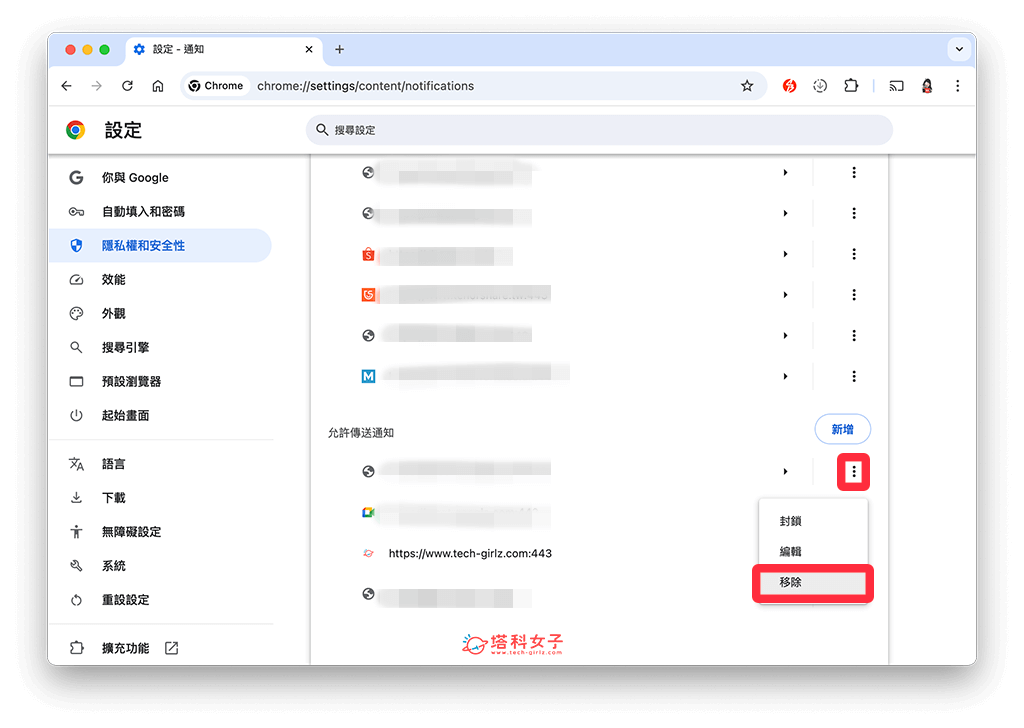Open more actions for blue M icon site
The height and width of the screenshot is (728, 1024).
[x=854, y=376]
